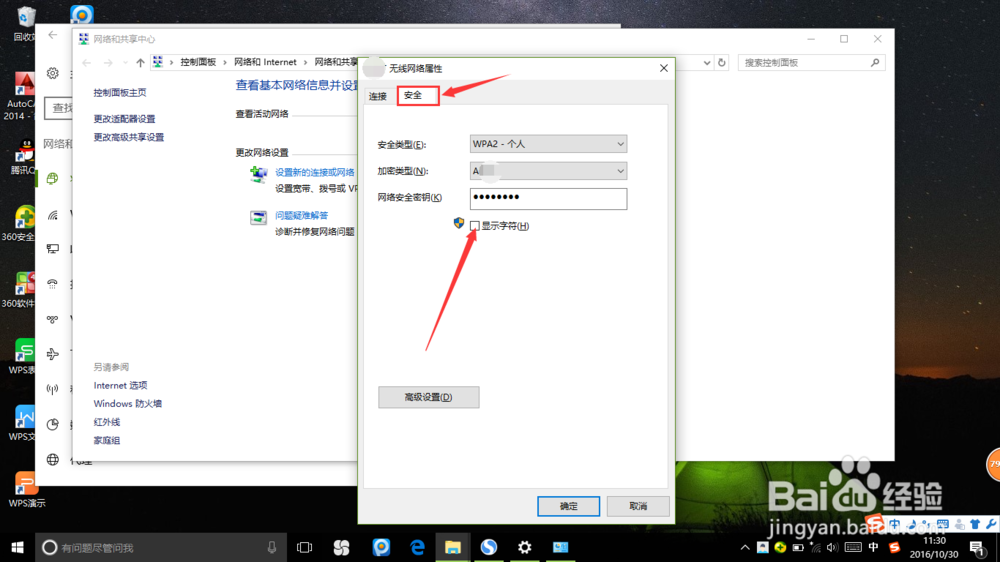The height and width of the screenshot is (562, 1000).
Task: Close the 无线网络属性 dialog
Action: (x=663, y=68)
